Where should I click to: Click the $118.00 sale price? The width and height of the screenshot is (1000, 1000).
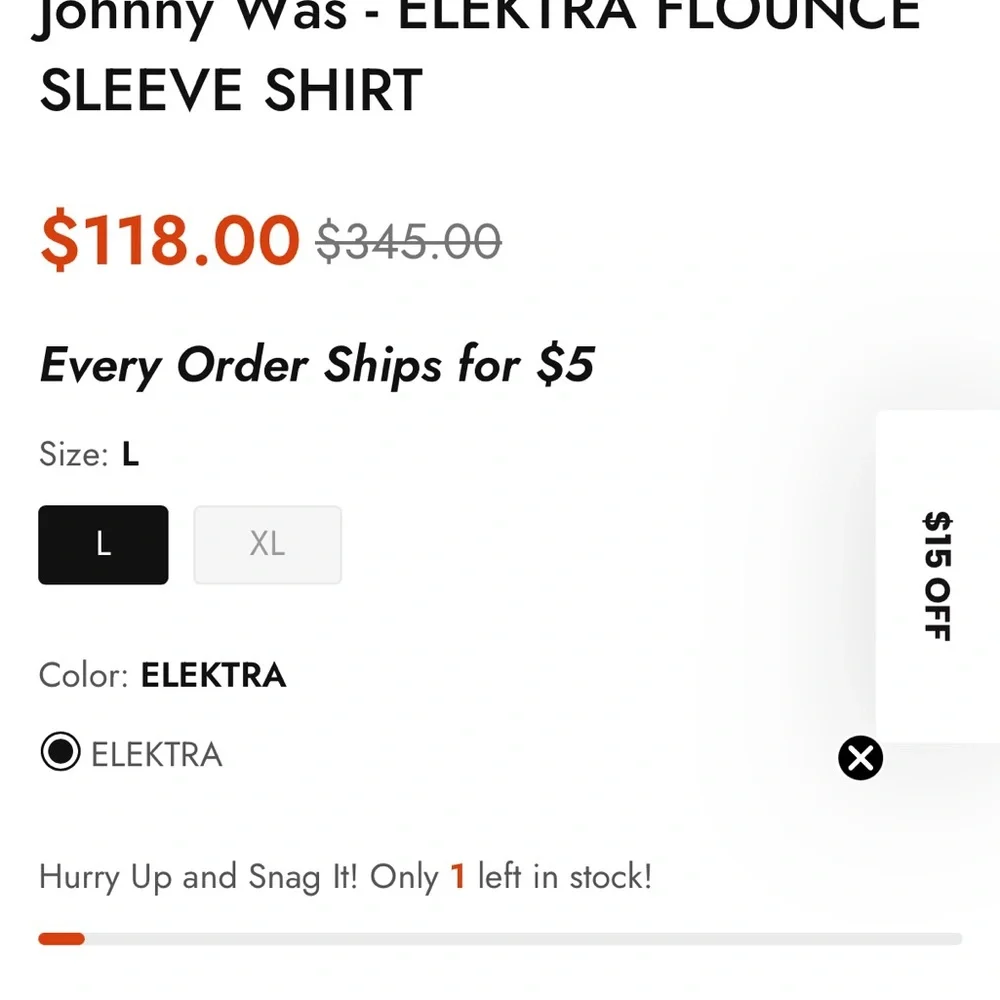click(x=170, y=241)
